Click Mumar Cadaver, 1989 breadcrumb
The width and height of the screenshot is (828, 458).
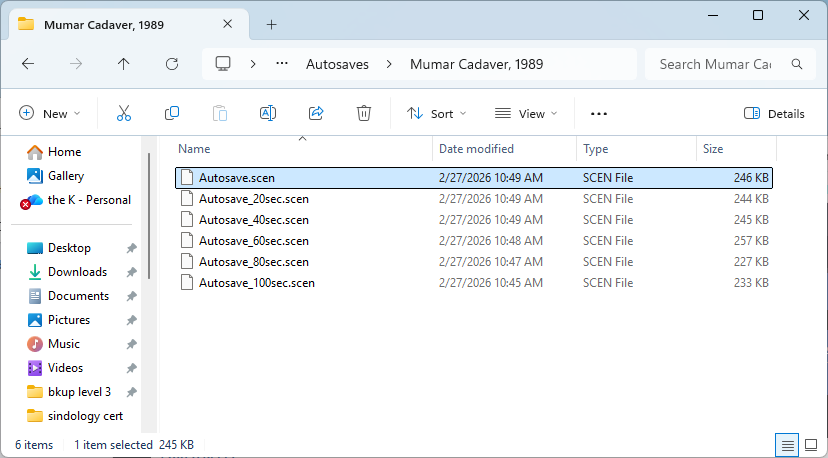coord(476,64)
